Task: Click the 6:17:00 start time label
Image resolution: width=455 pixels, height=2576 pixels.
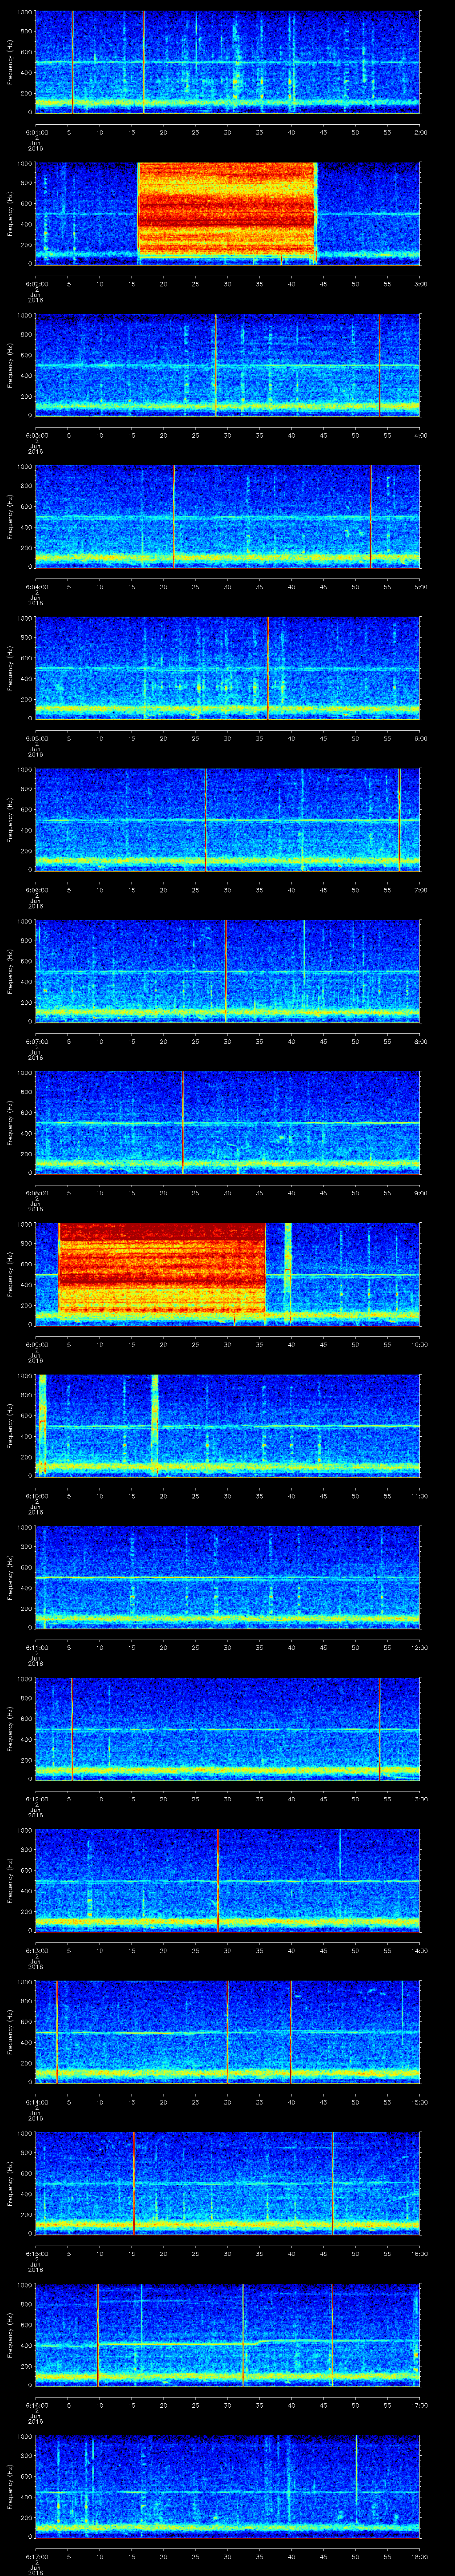Action: point(37,2557)
